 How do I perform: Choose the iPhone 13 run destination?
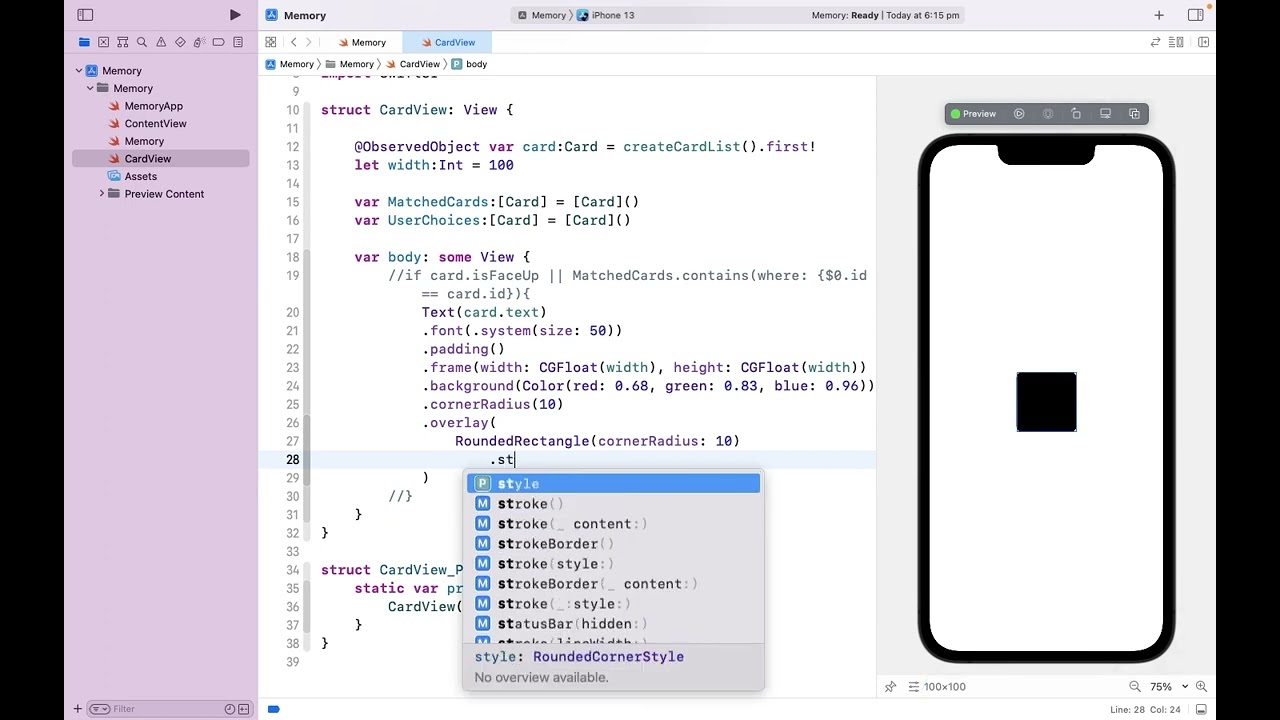click(606, 15)
